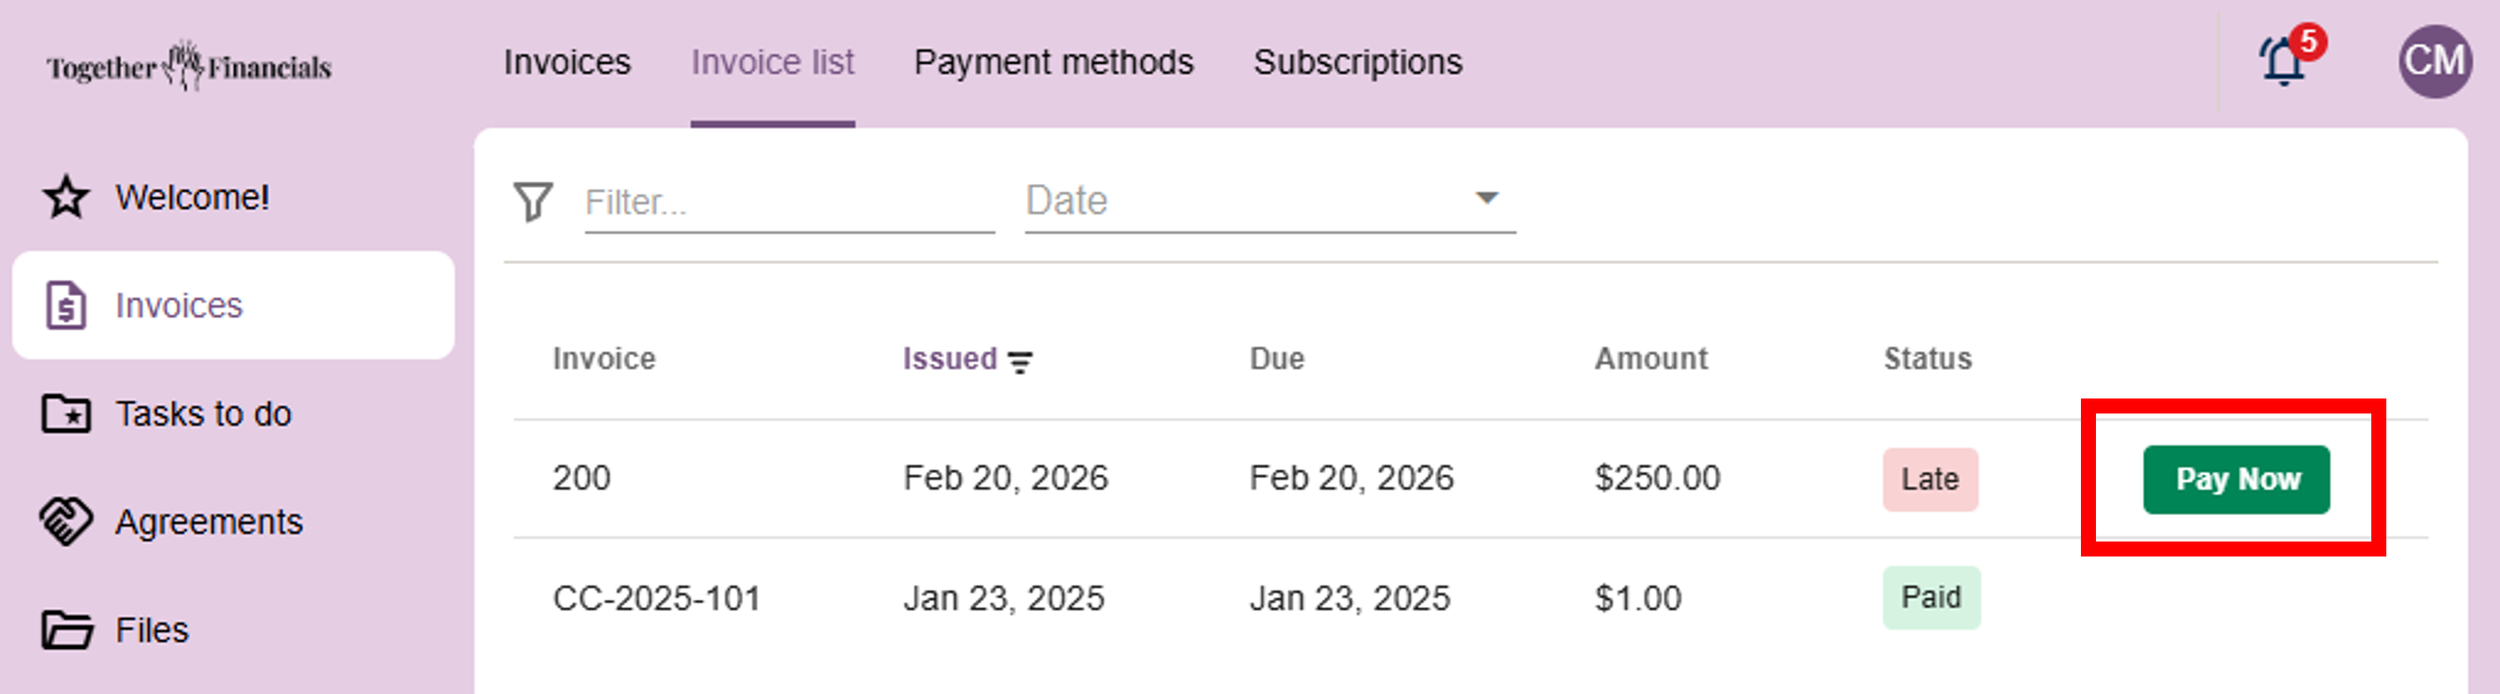2500x694 pixels.
Task: Sort by the Amount column header
Action: click(1650, 359)
